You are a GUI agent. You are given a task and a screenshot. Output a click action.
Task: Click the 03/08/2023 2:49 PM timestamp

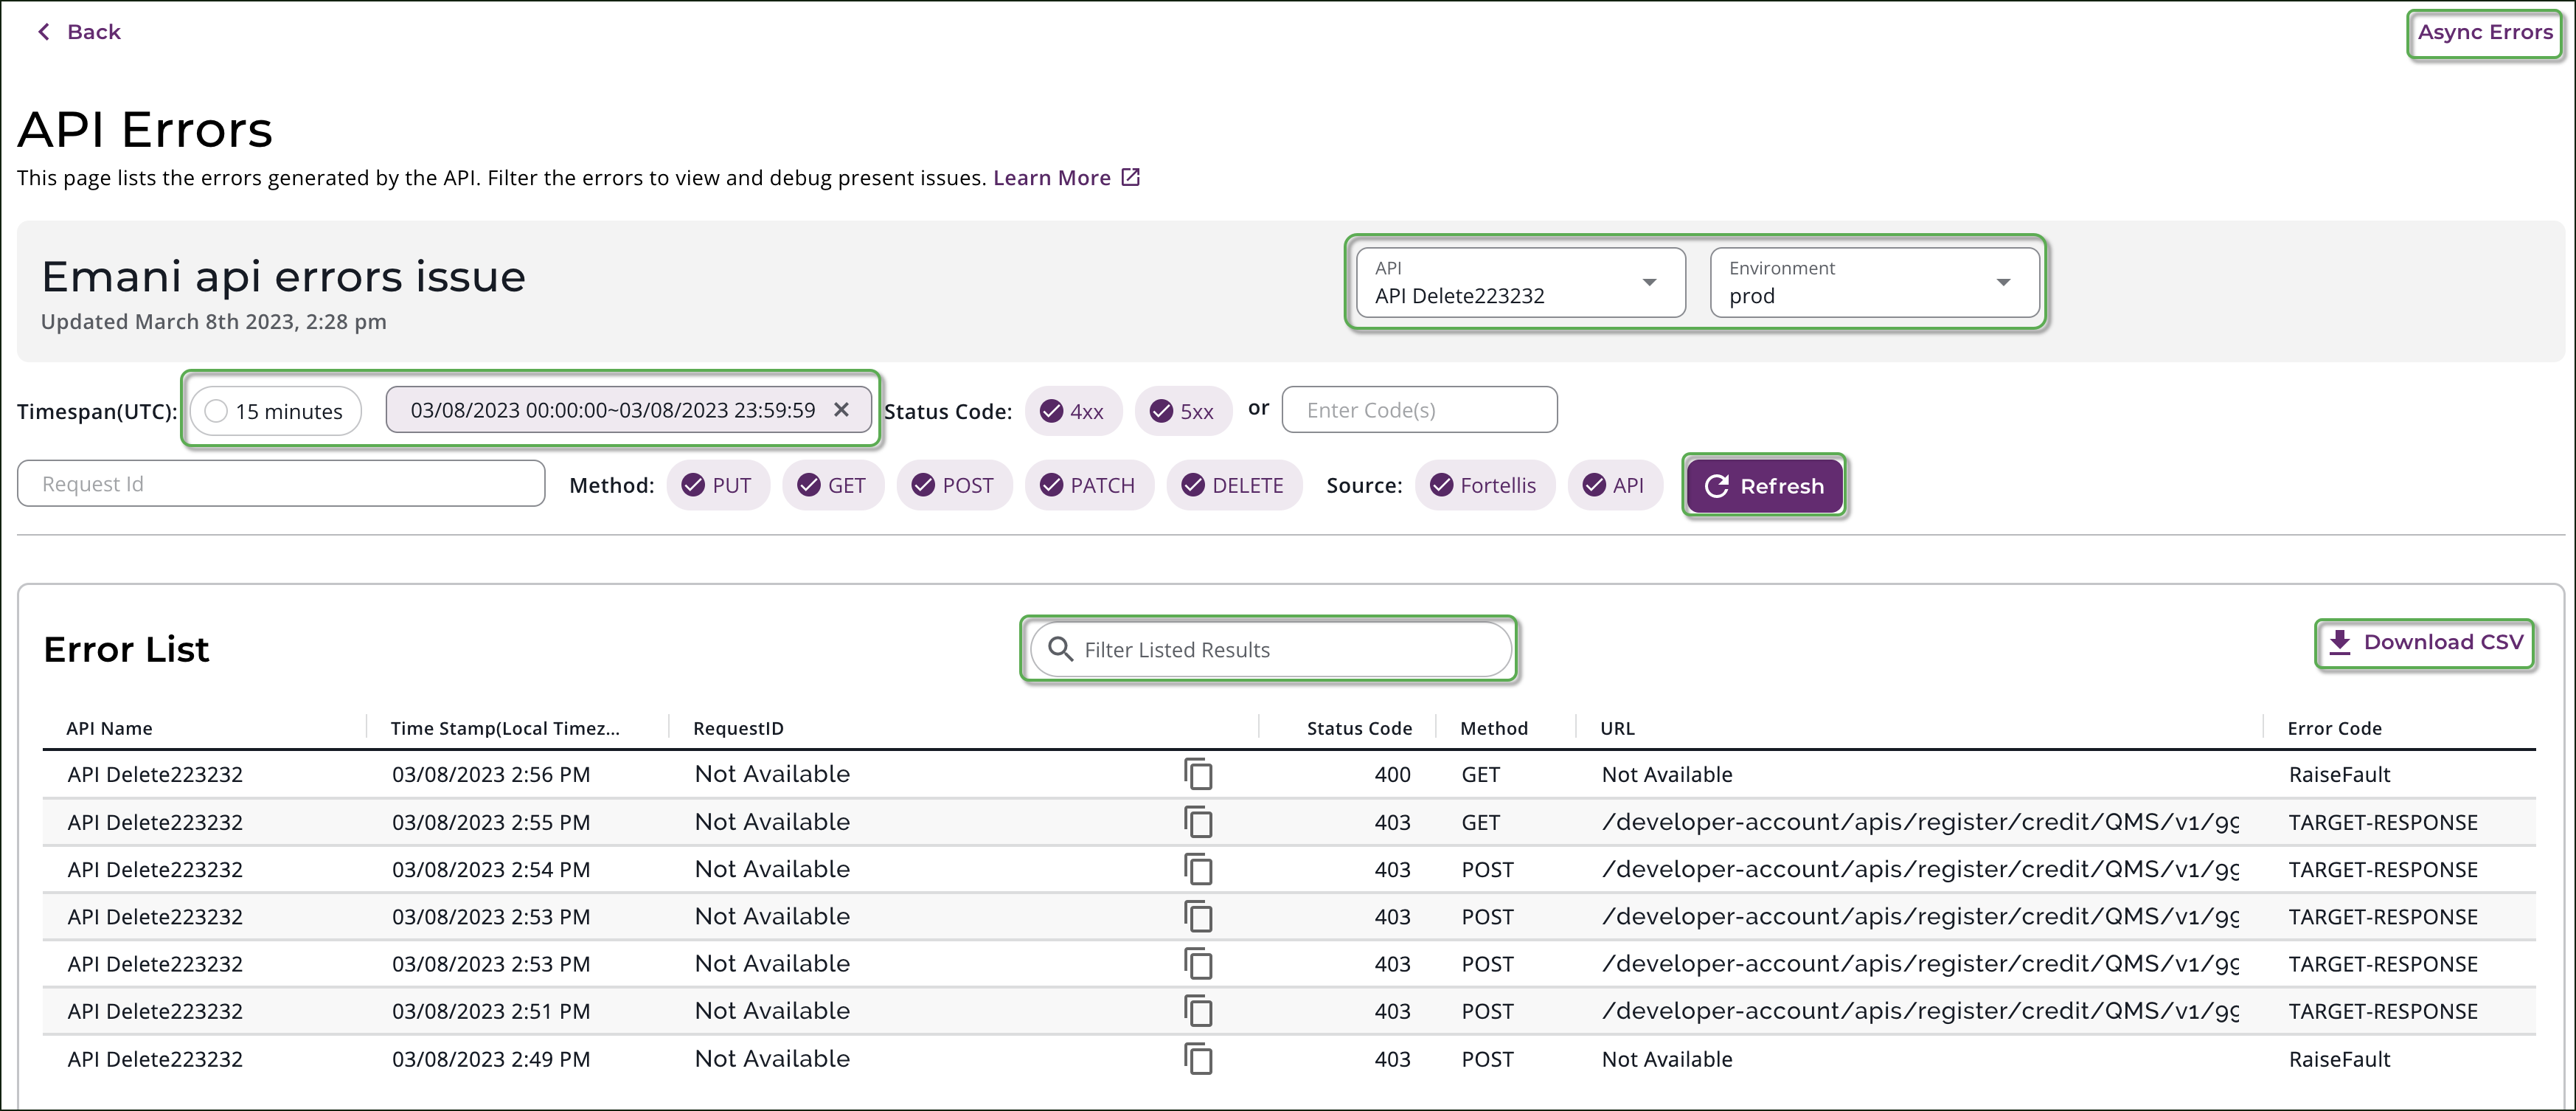coord(491,1059)
